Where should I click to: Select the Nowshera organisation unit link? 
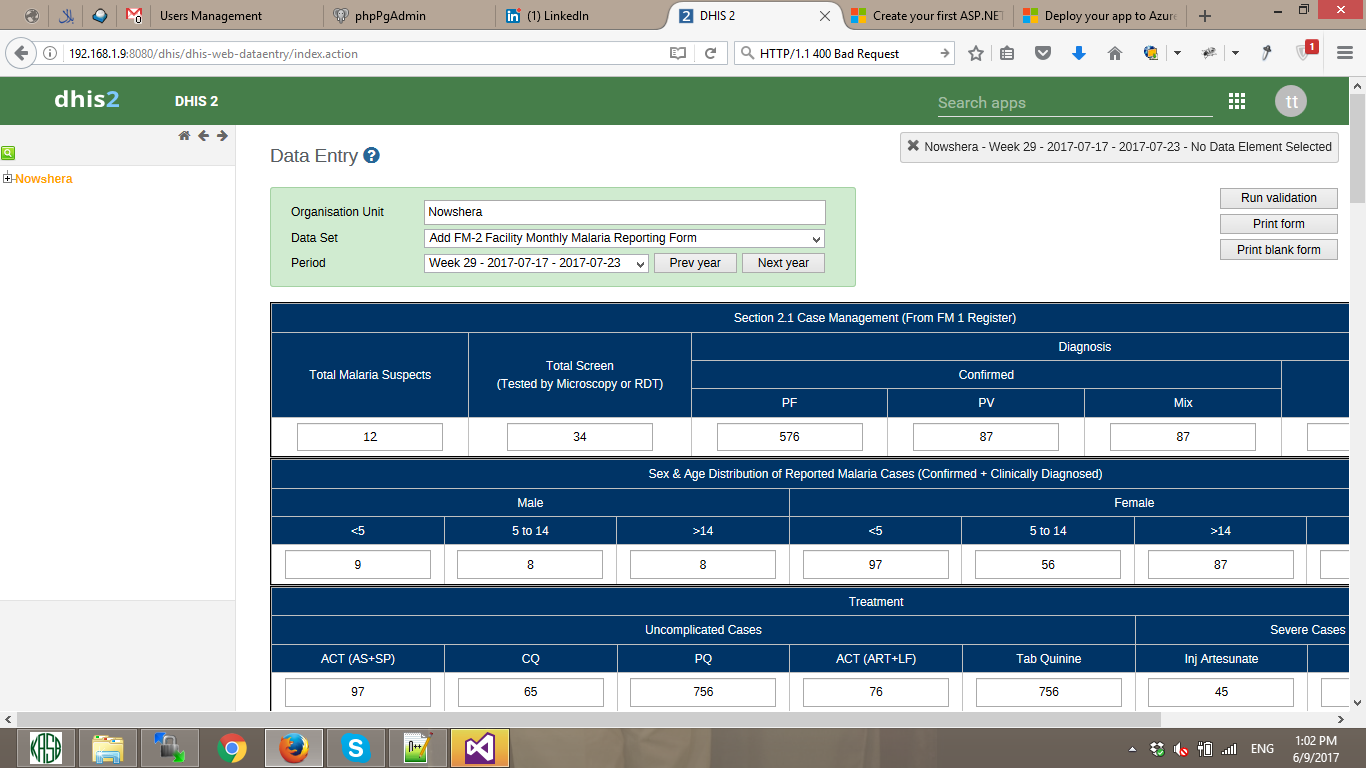[44, 179]
